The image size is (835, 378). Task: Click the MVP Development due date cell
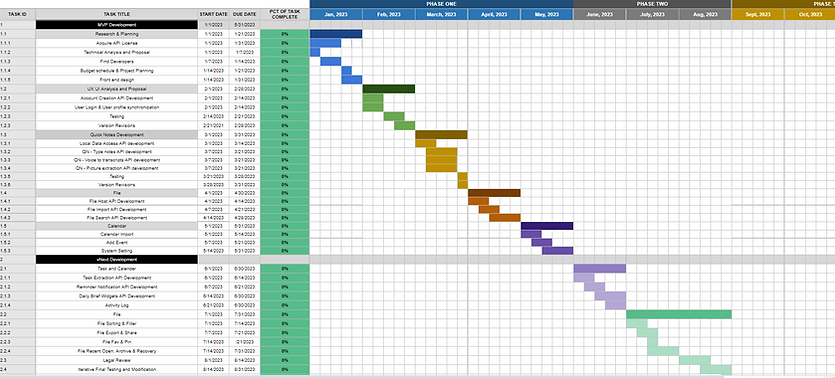click(x=245, y=24)
